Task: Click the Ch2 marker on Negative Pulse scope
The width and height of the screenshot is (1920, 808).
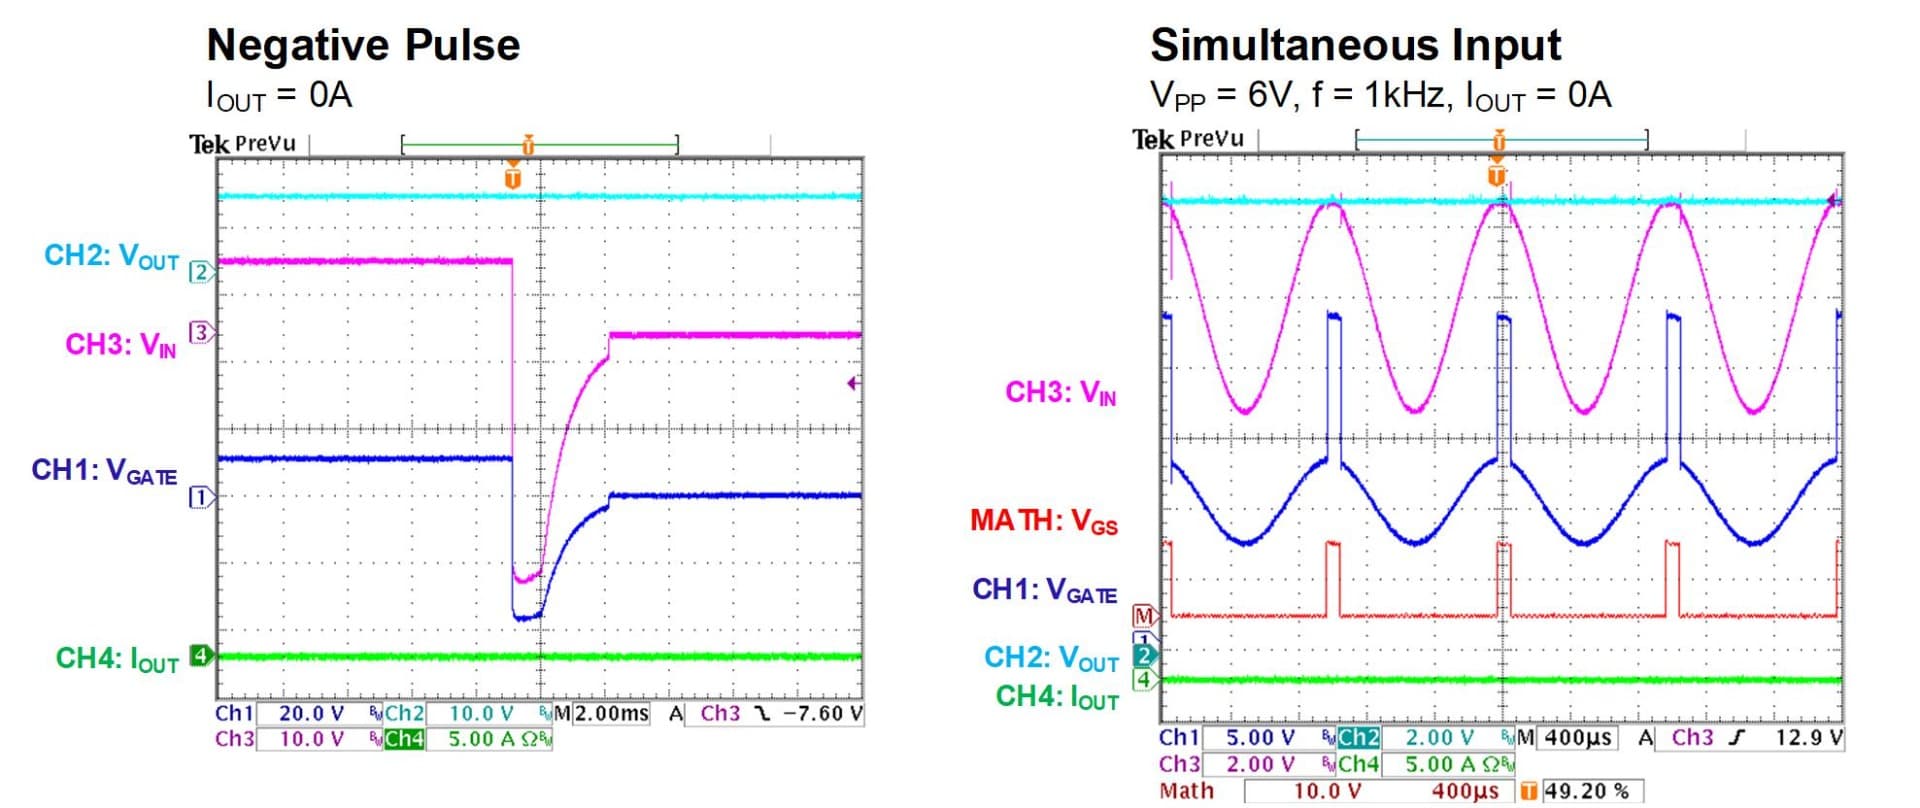Action: point(201,272)
